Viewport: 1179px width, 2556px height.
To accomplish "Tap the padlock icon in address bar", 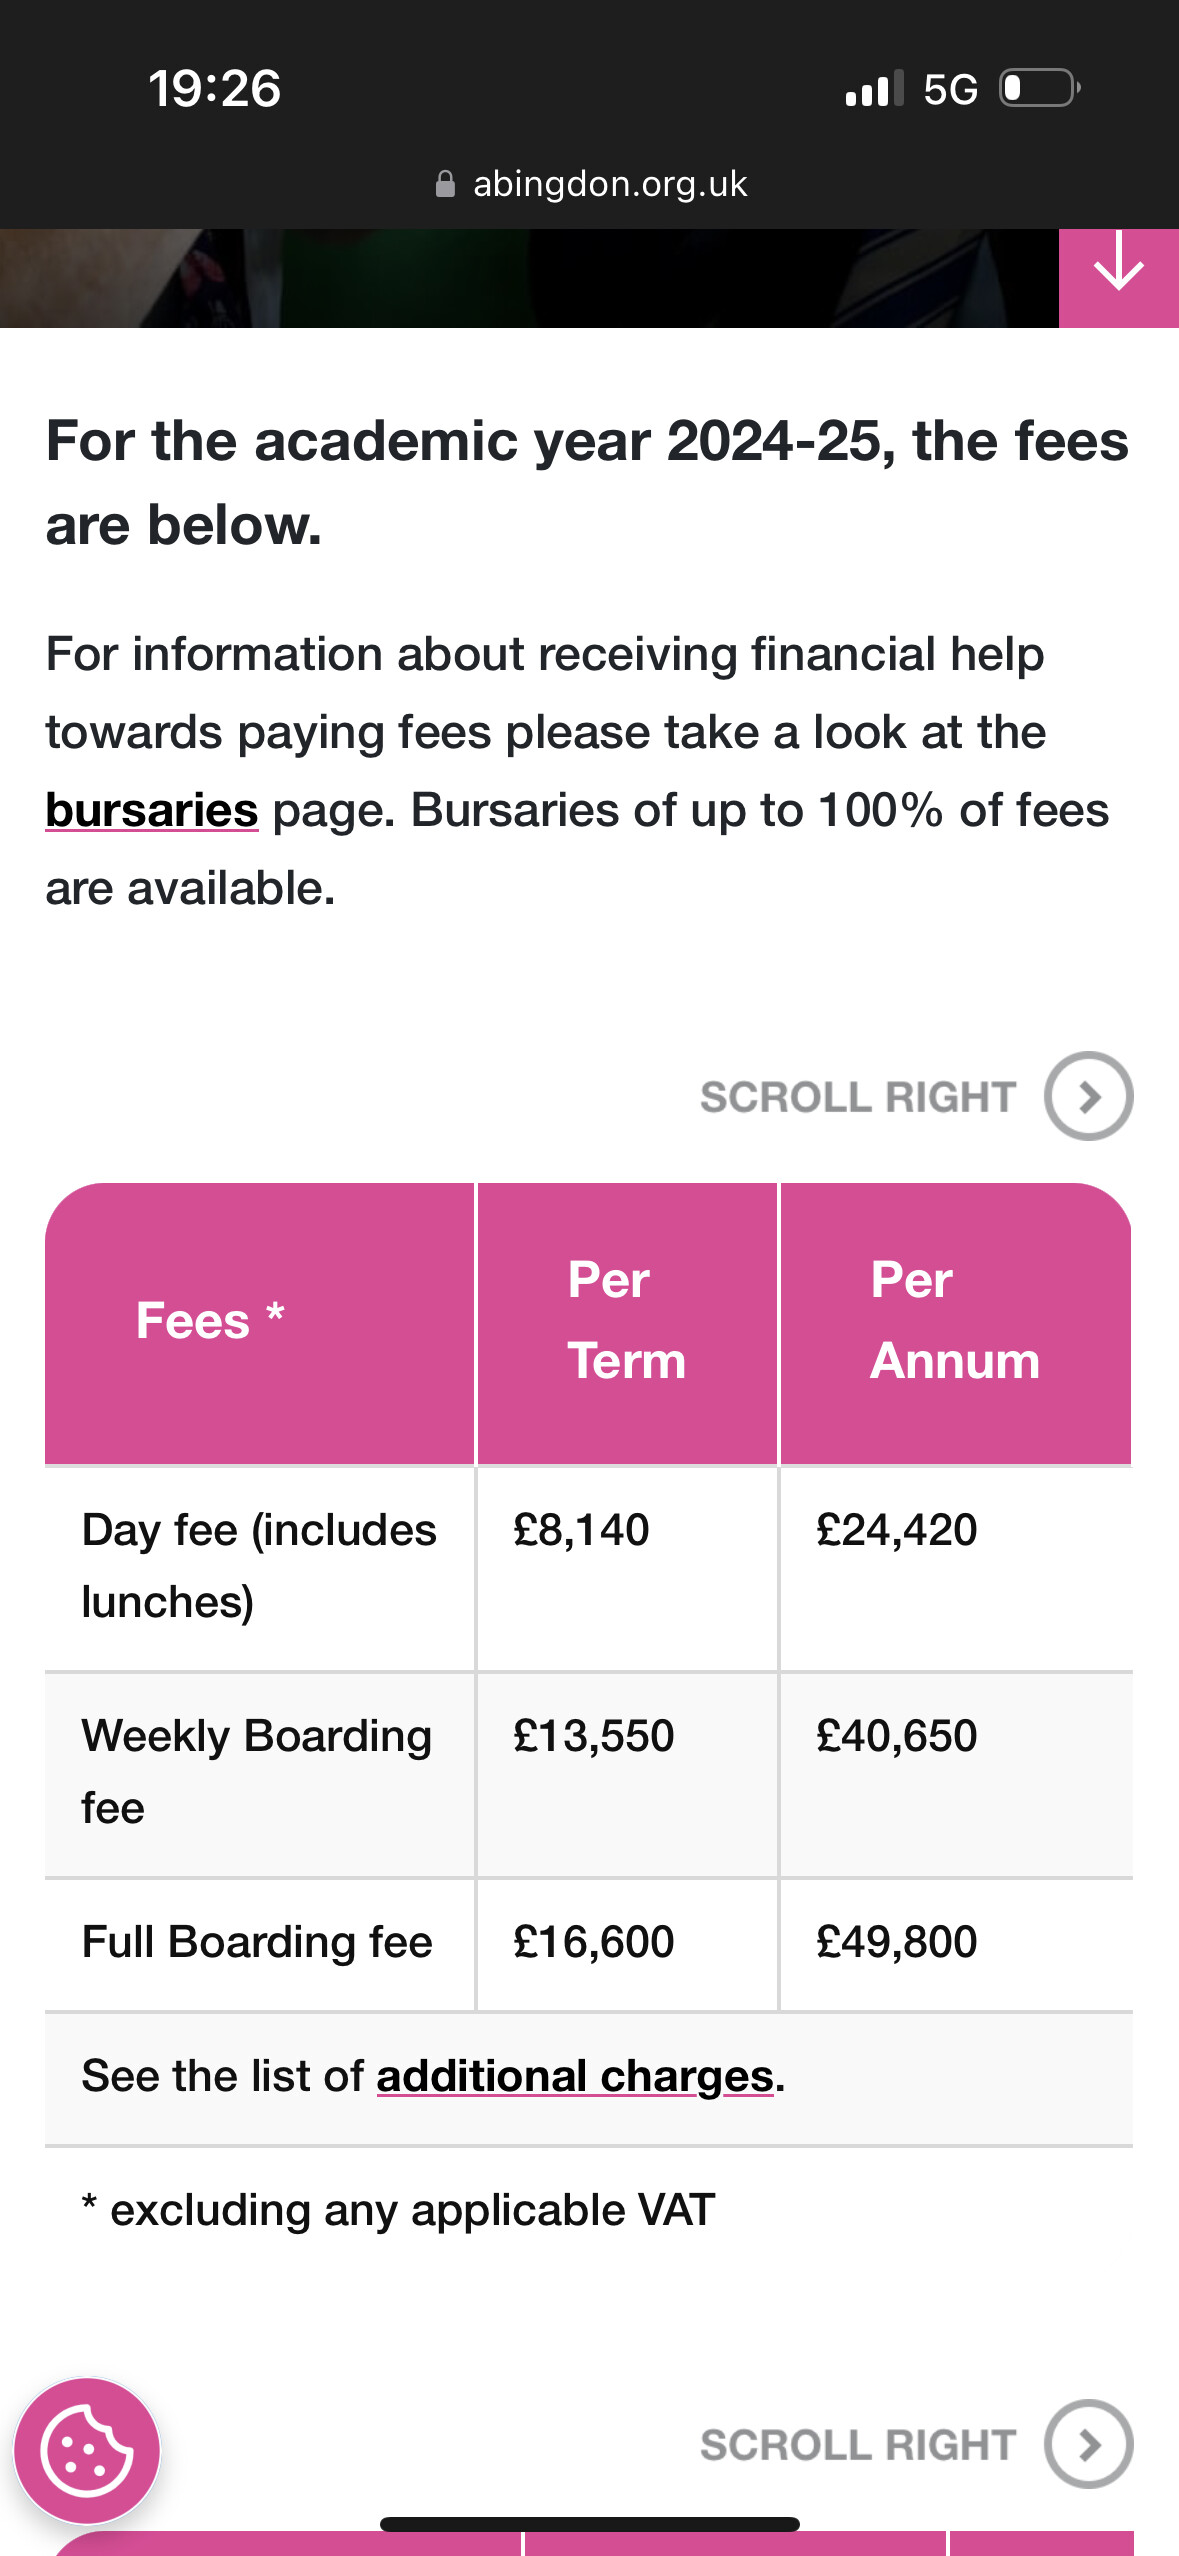I will tap(445, 184).
